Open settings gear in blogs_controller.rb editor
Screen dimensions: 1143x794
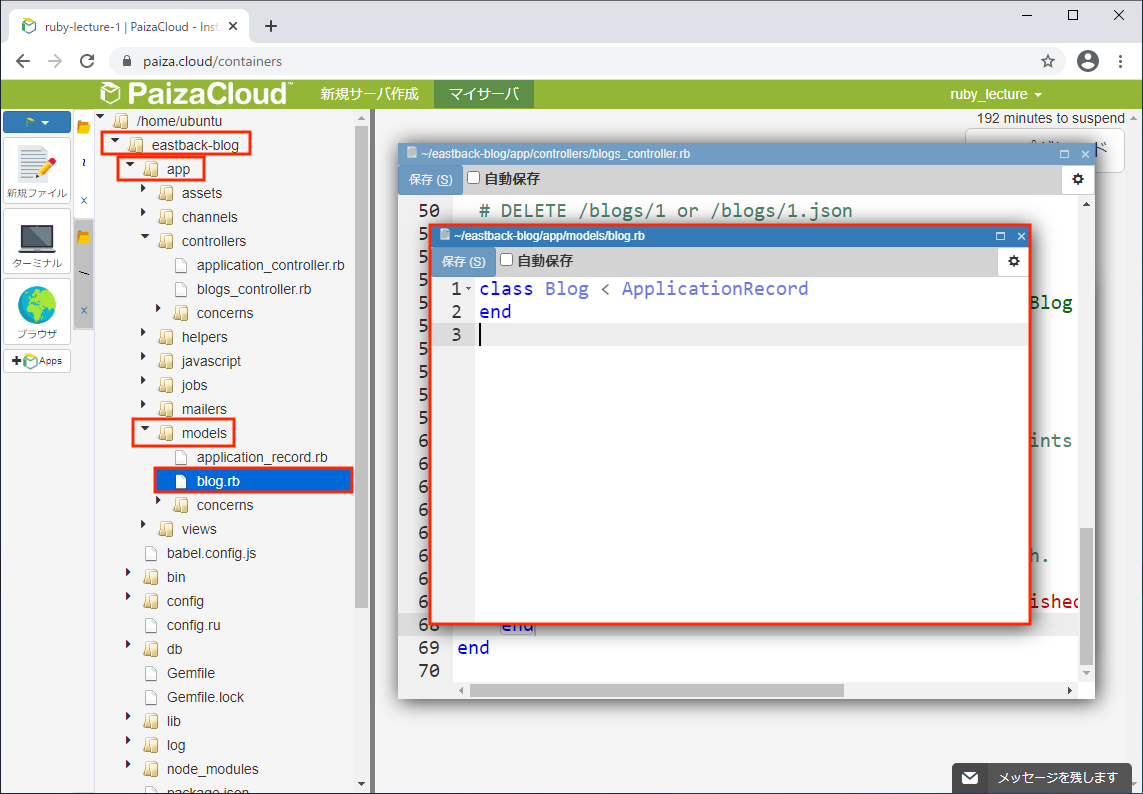1077,180
